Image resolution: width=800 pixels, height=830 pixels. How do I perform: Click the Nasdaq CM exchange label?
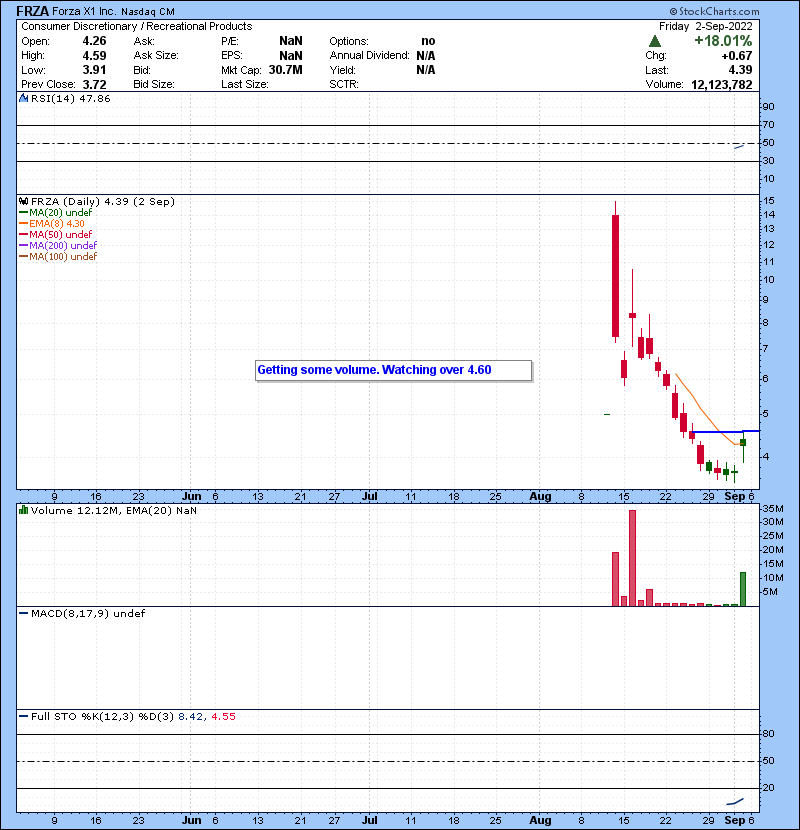tap(148, 12)
